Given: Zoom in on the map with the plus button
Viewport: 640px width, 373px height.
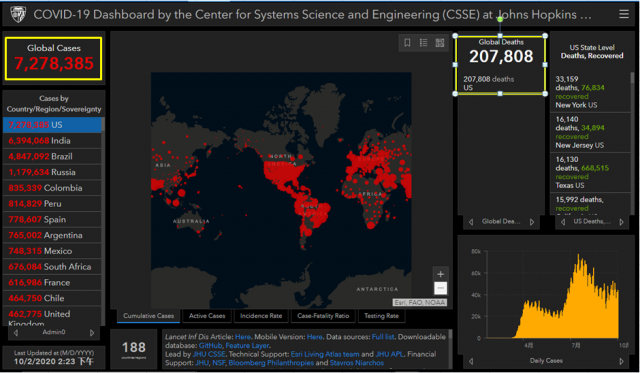Looking at the screenshot, I should 440,274.
